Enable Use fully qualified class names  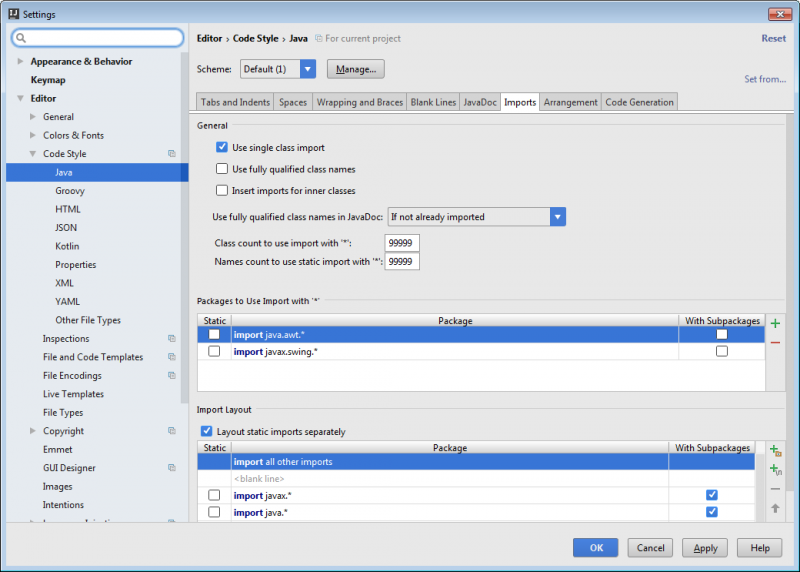coord(223,169)
